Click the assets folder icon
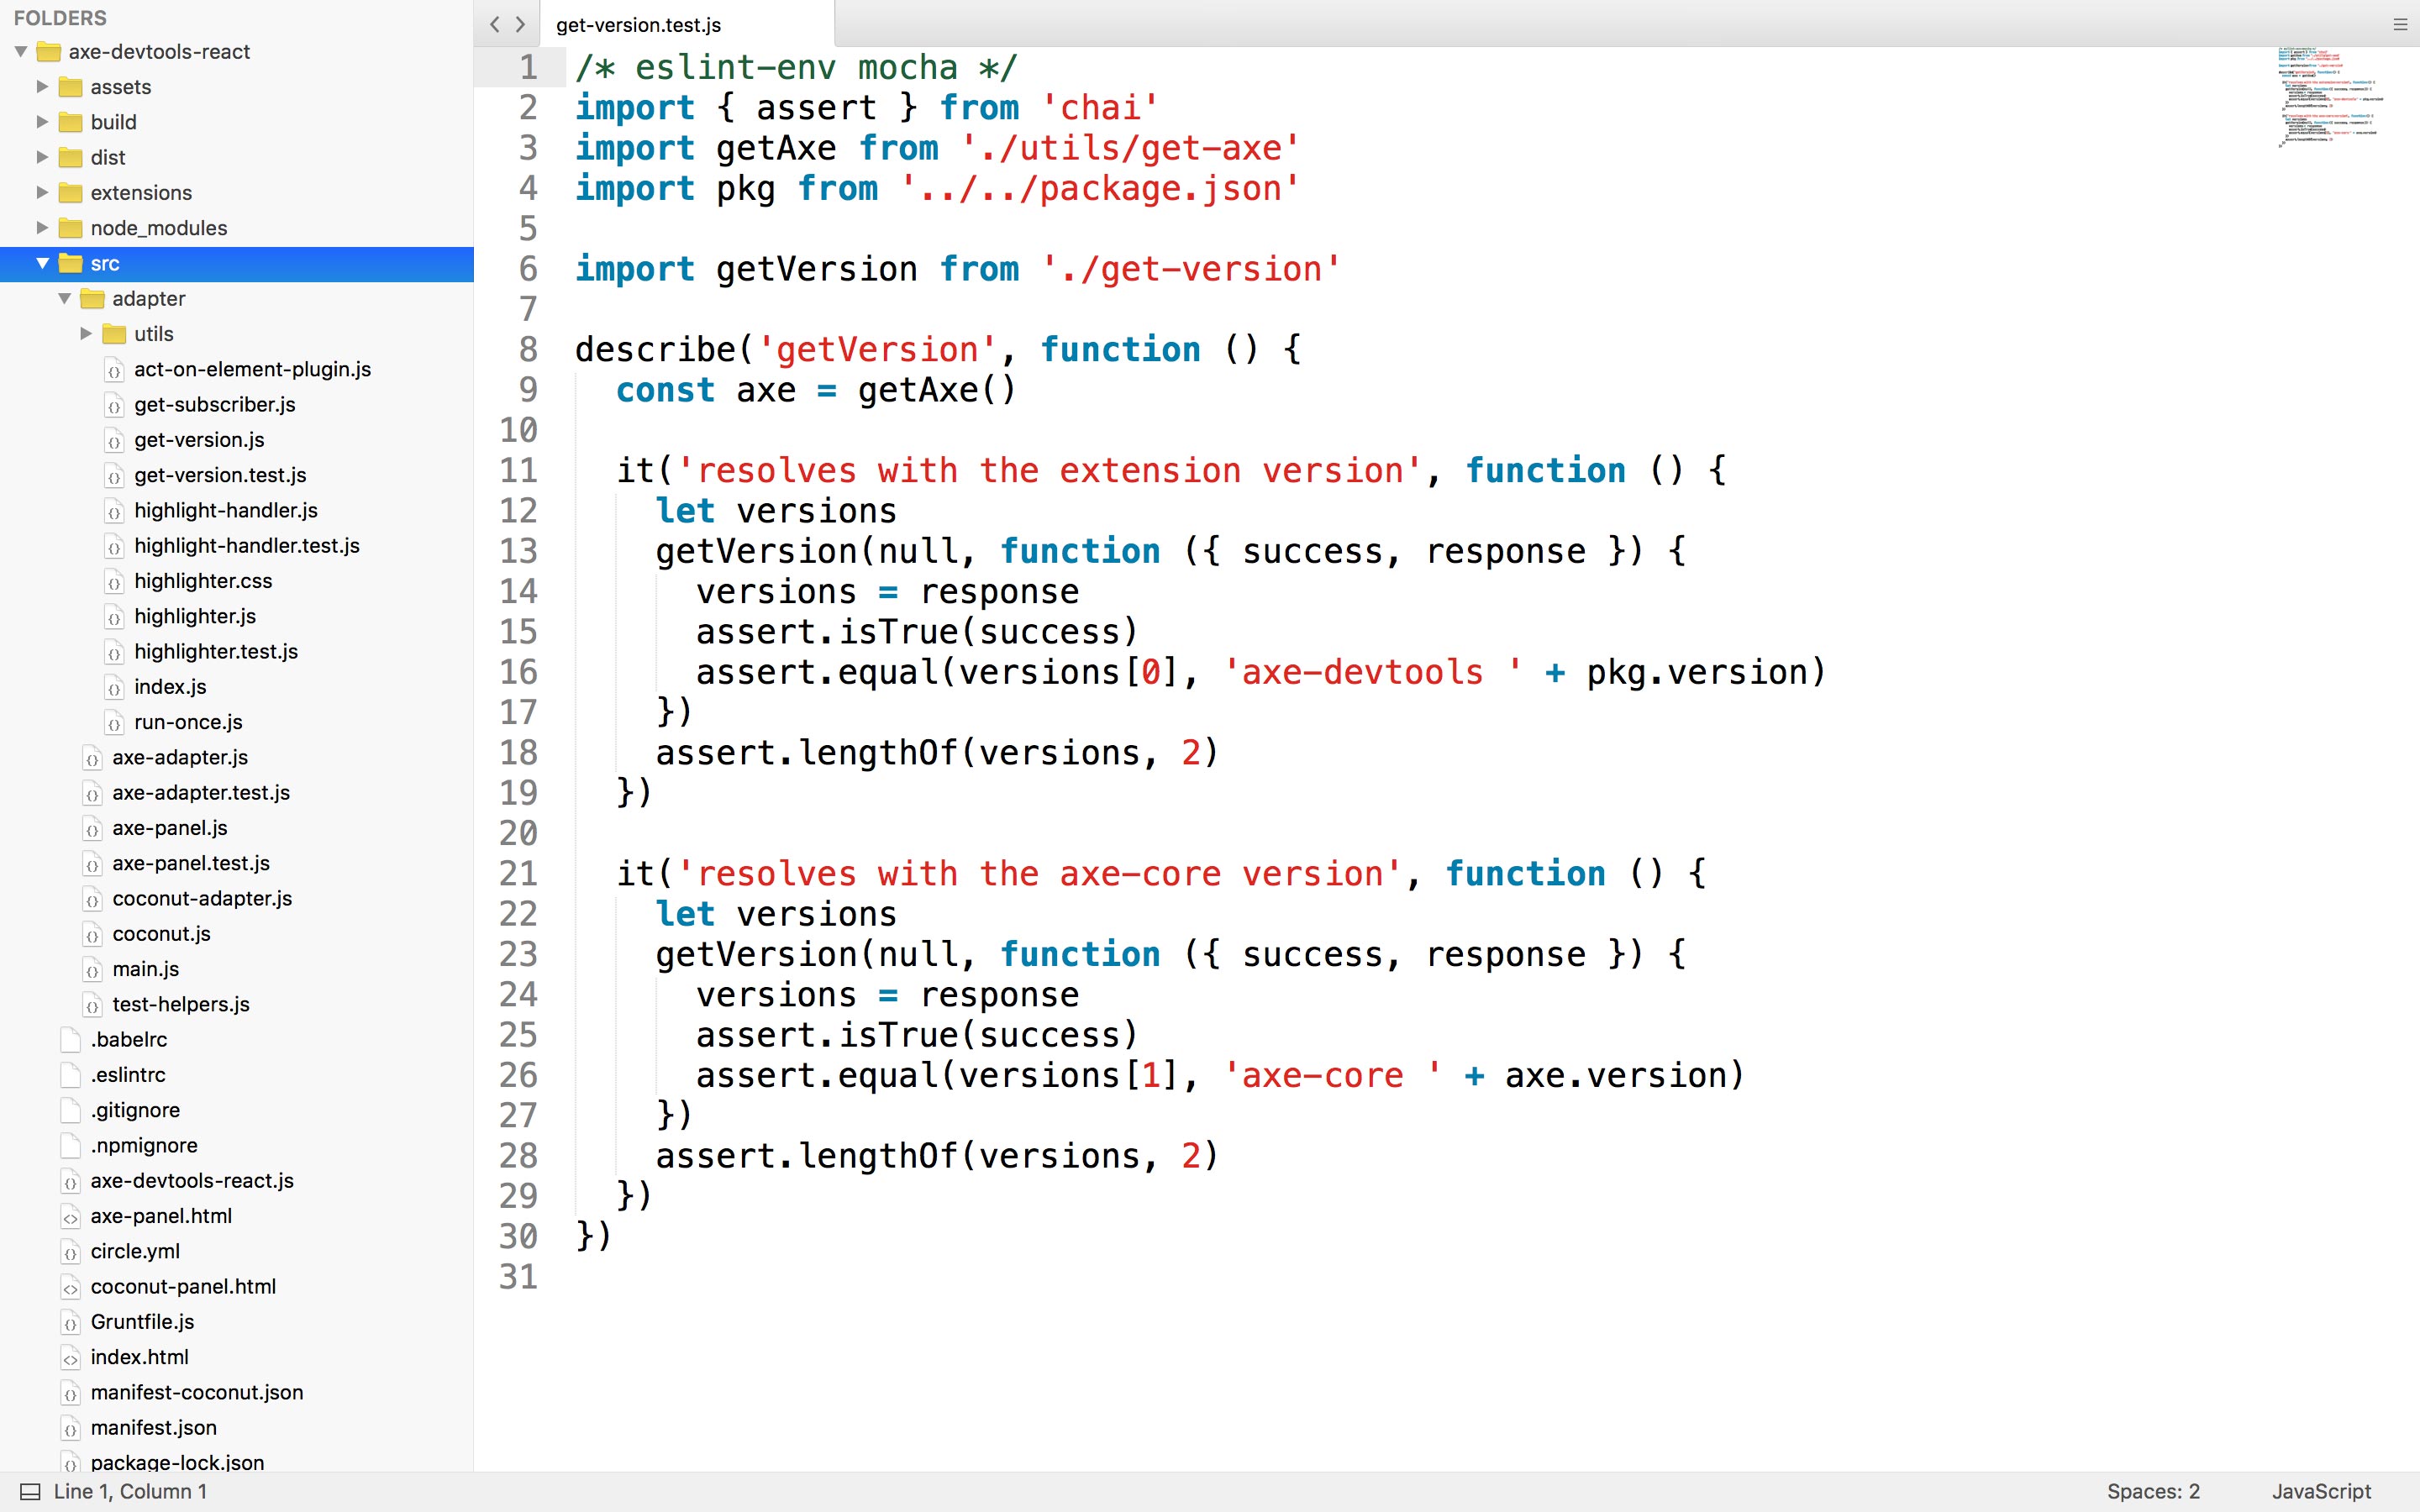2420x1512 pixels. coord(69,87)
